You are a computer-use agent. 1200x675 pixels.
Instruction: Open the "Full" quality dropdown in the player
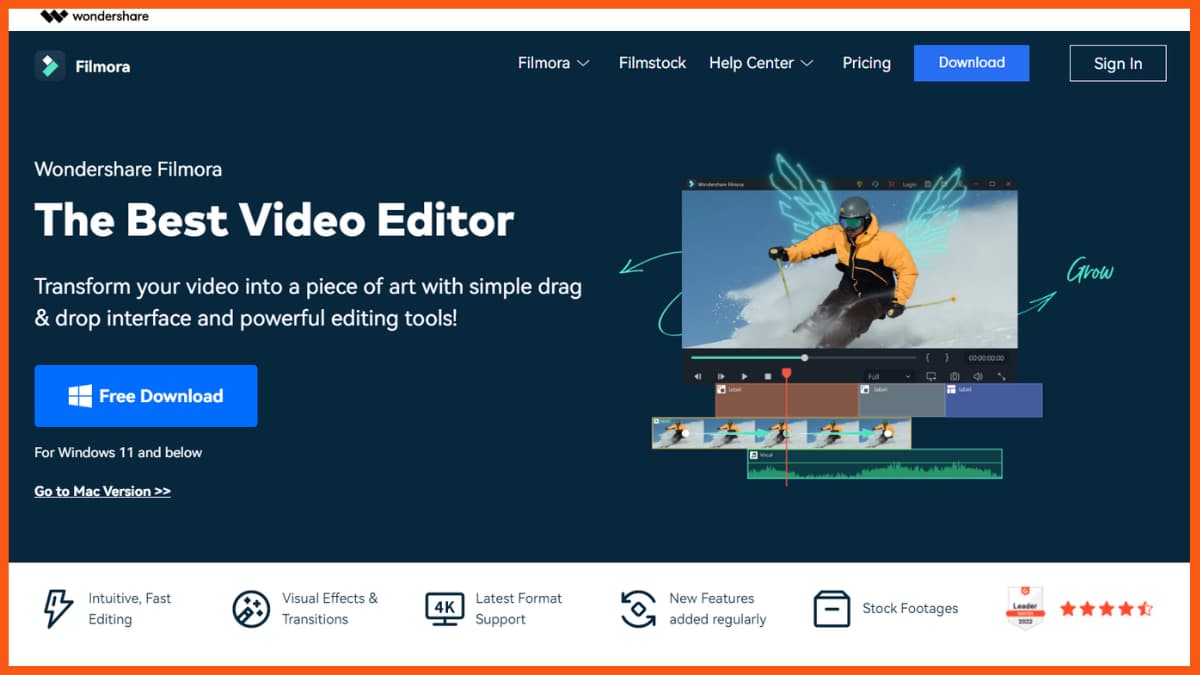click(x=888, y=375)
